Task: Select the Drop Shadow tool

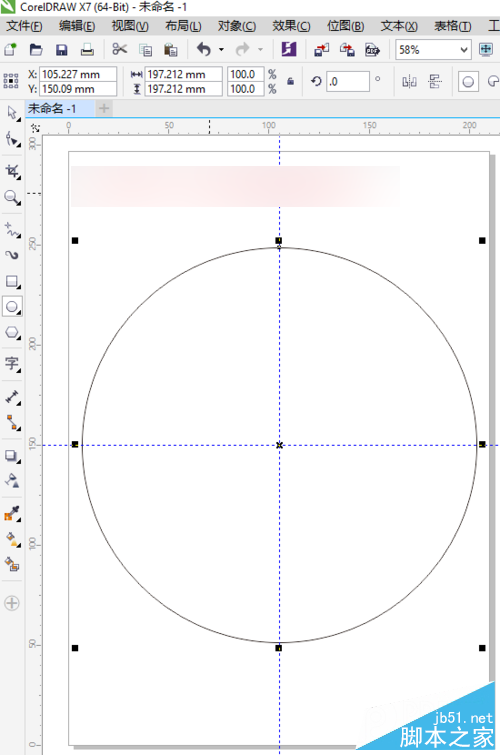Action: pos(12,455)
